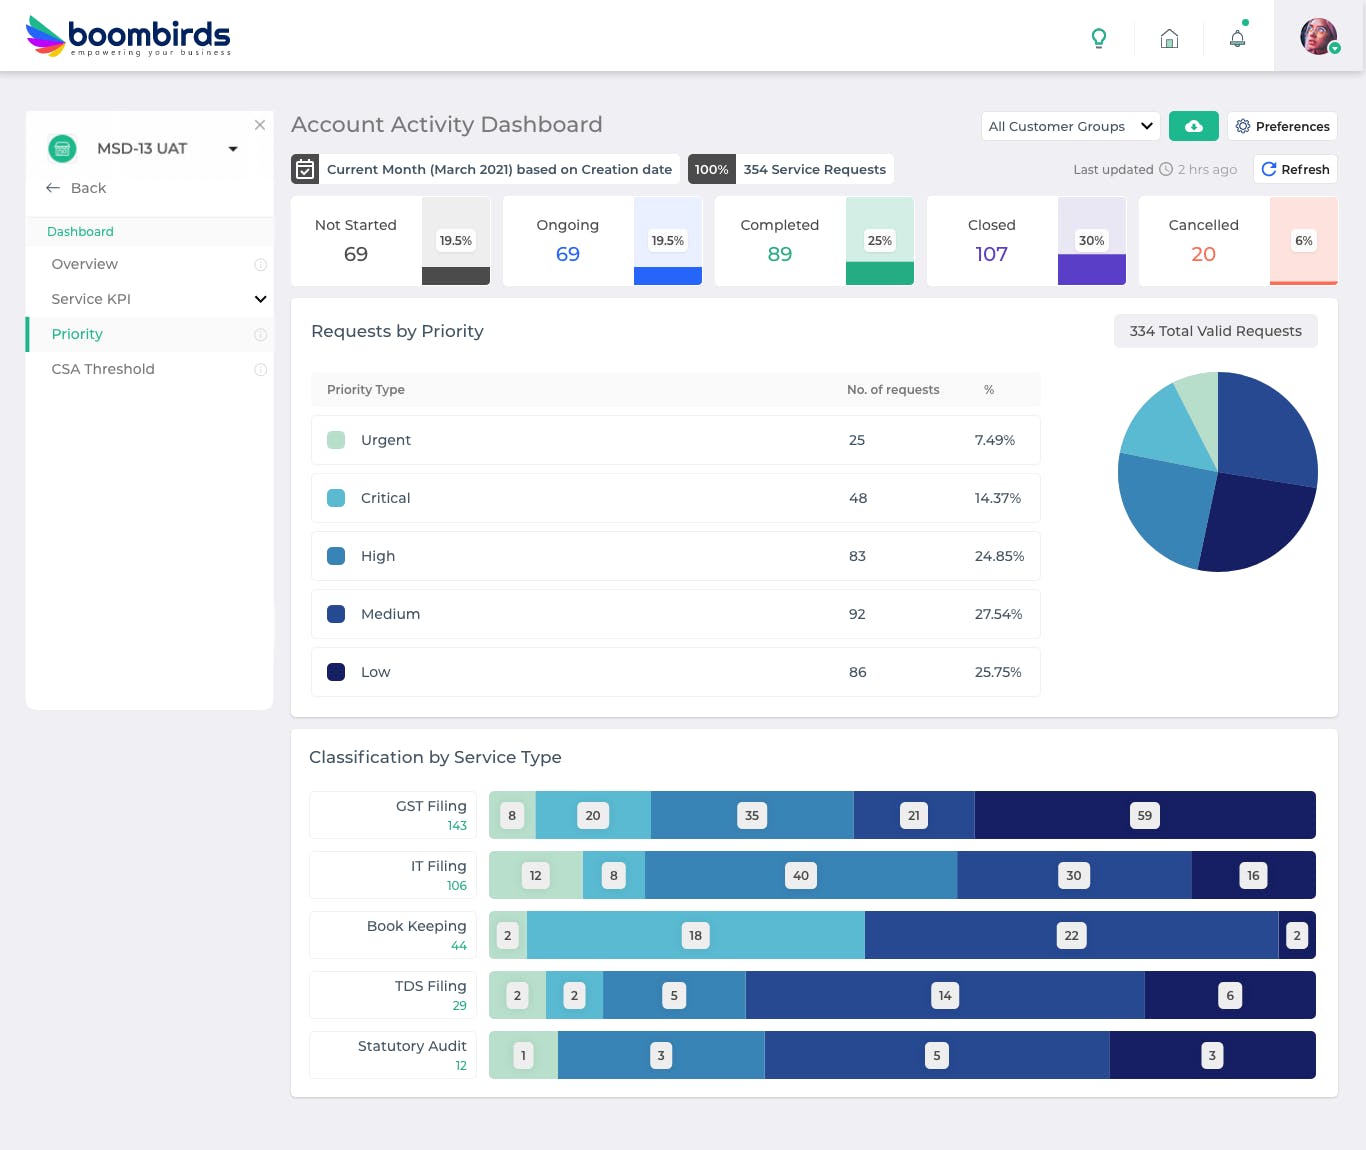Screen dimensions: 1366x1150
Task: Open the user profile avatar
Action: [x=1319, y=36]
